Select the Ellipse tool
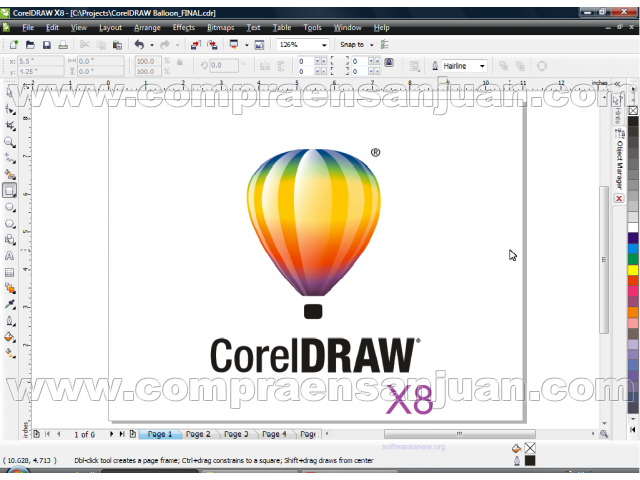 click(10, 207)
